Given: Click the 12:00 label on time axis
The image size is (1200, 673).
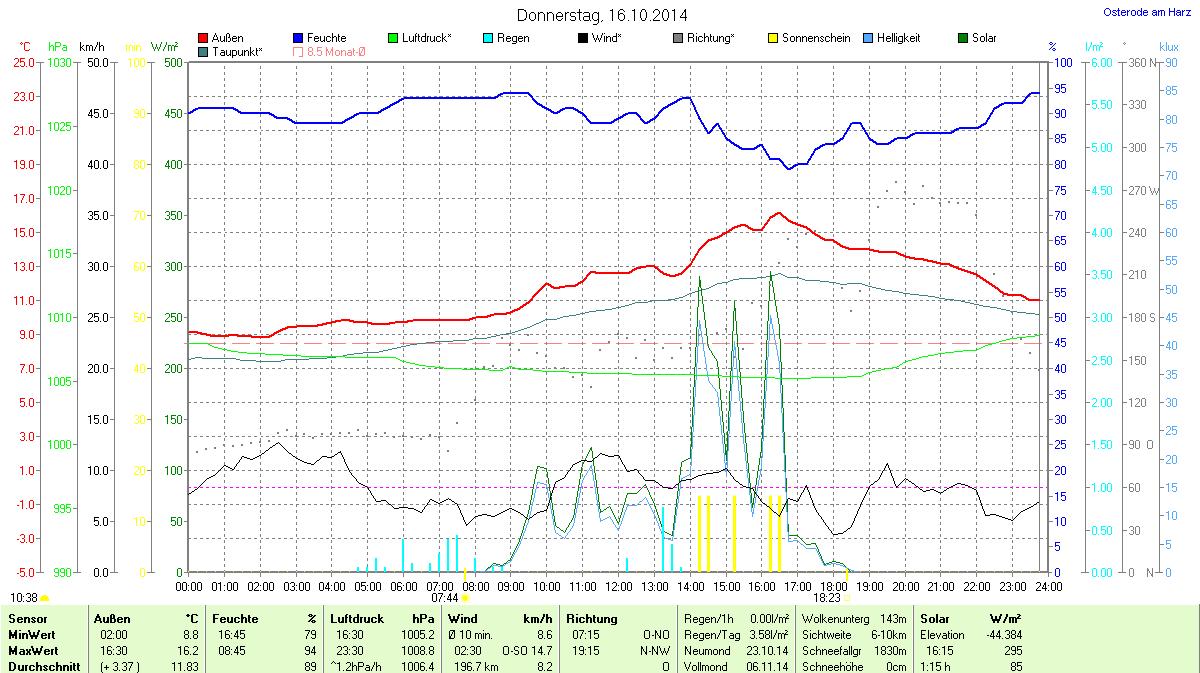Looking at the screenshot, I should click(619, 586).
